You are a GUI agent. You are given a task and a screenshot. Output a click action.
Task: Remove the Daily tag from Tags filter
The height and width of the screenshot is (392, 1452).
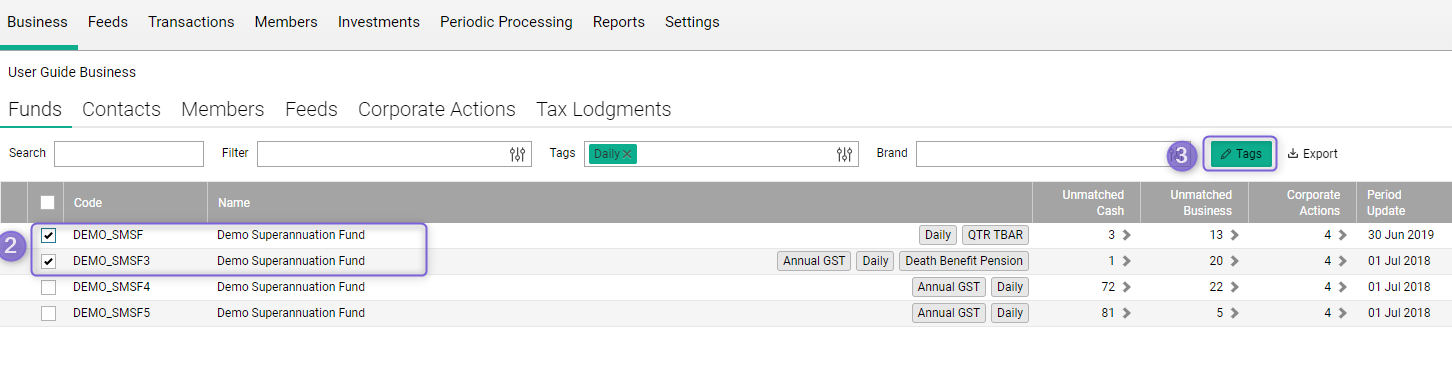tap(627, 154)
